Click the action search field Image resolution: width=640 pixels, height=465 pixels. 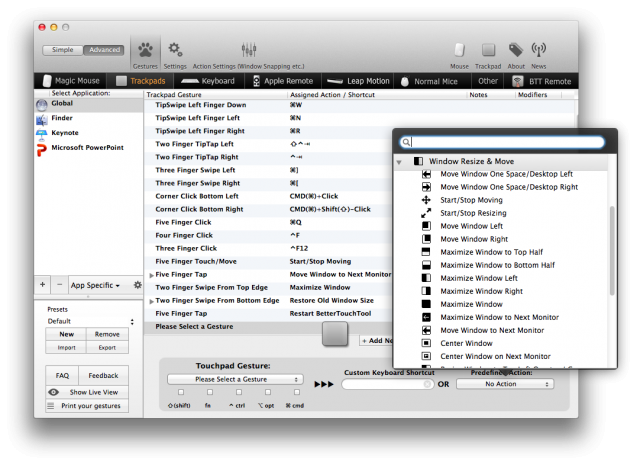[510, 143]
